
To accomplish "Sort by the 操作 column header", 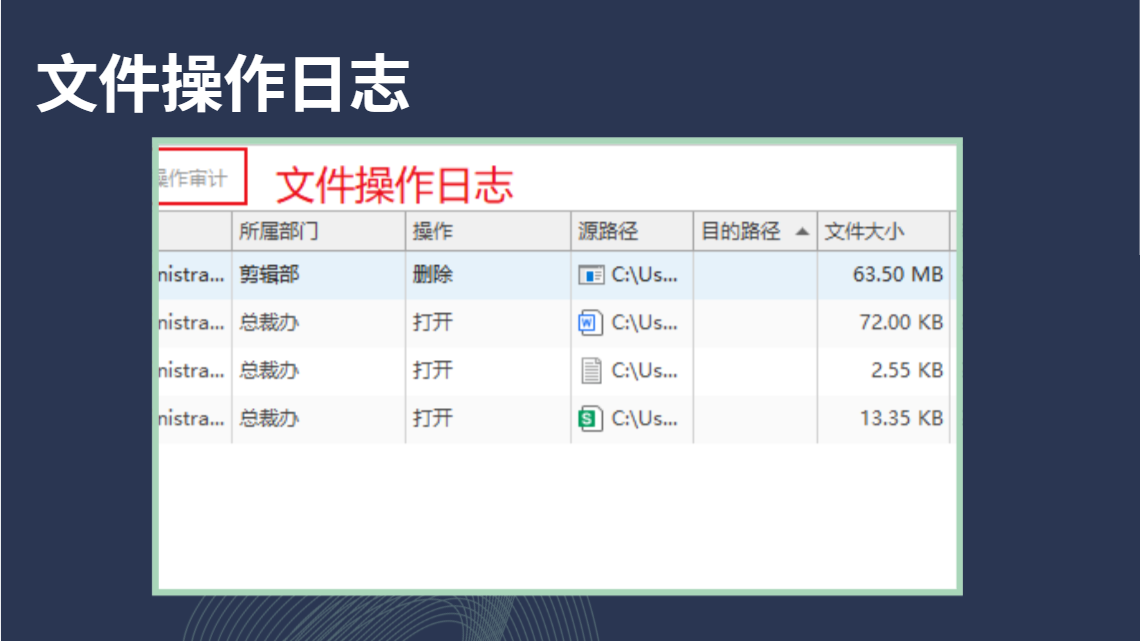I will [488, 232].
